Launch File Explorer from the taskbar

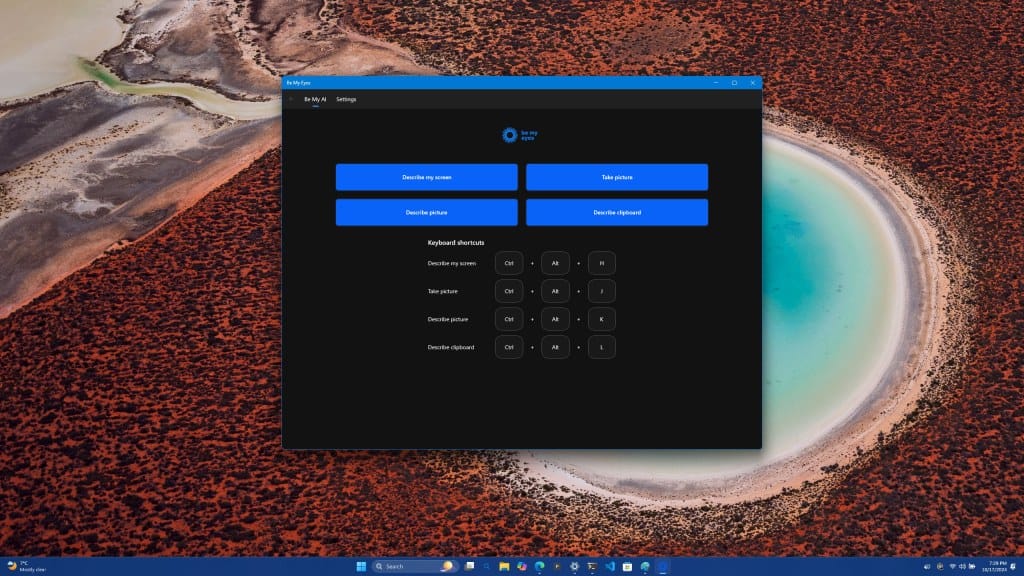[503, 566]
